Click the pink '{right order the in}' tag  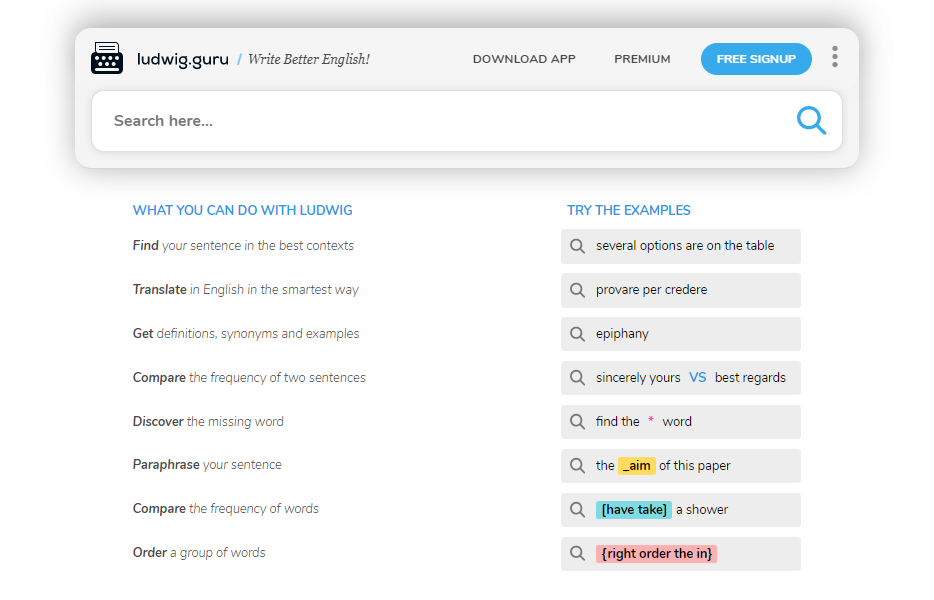coord(656,554)
